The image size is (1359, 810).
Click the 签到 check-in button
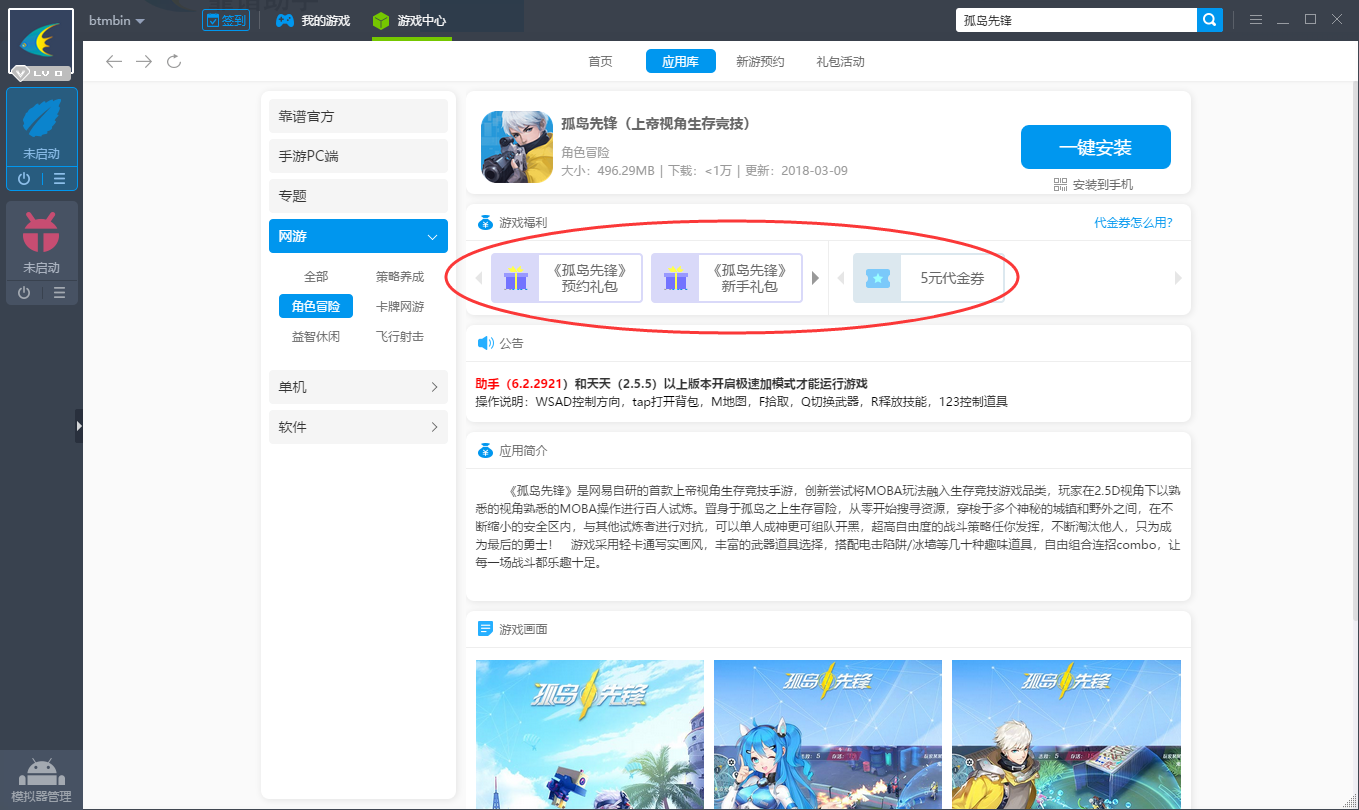[226, 20]
